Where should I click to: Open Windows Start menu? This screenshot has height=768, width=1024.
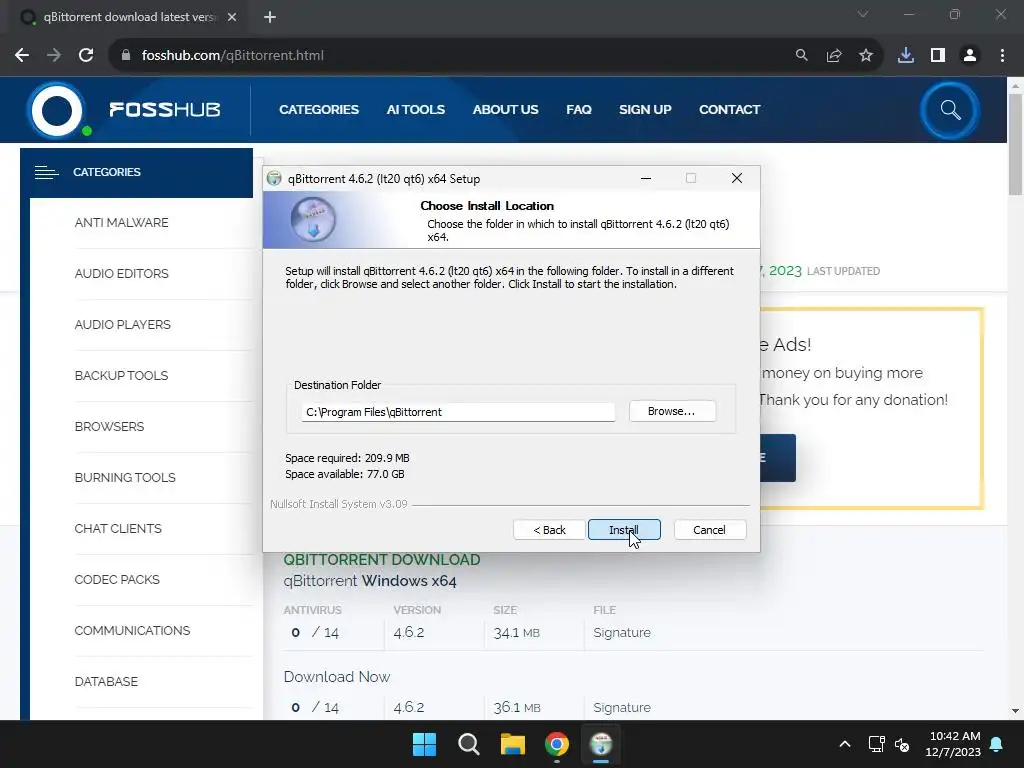(424, 744)
